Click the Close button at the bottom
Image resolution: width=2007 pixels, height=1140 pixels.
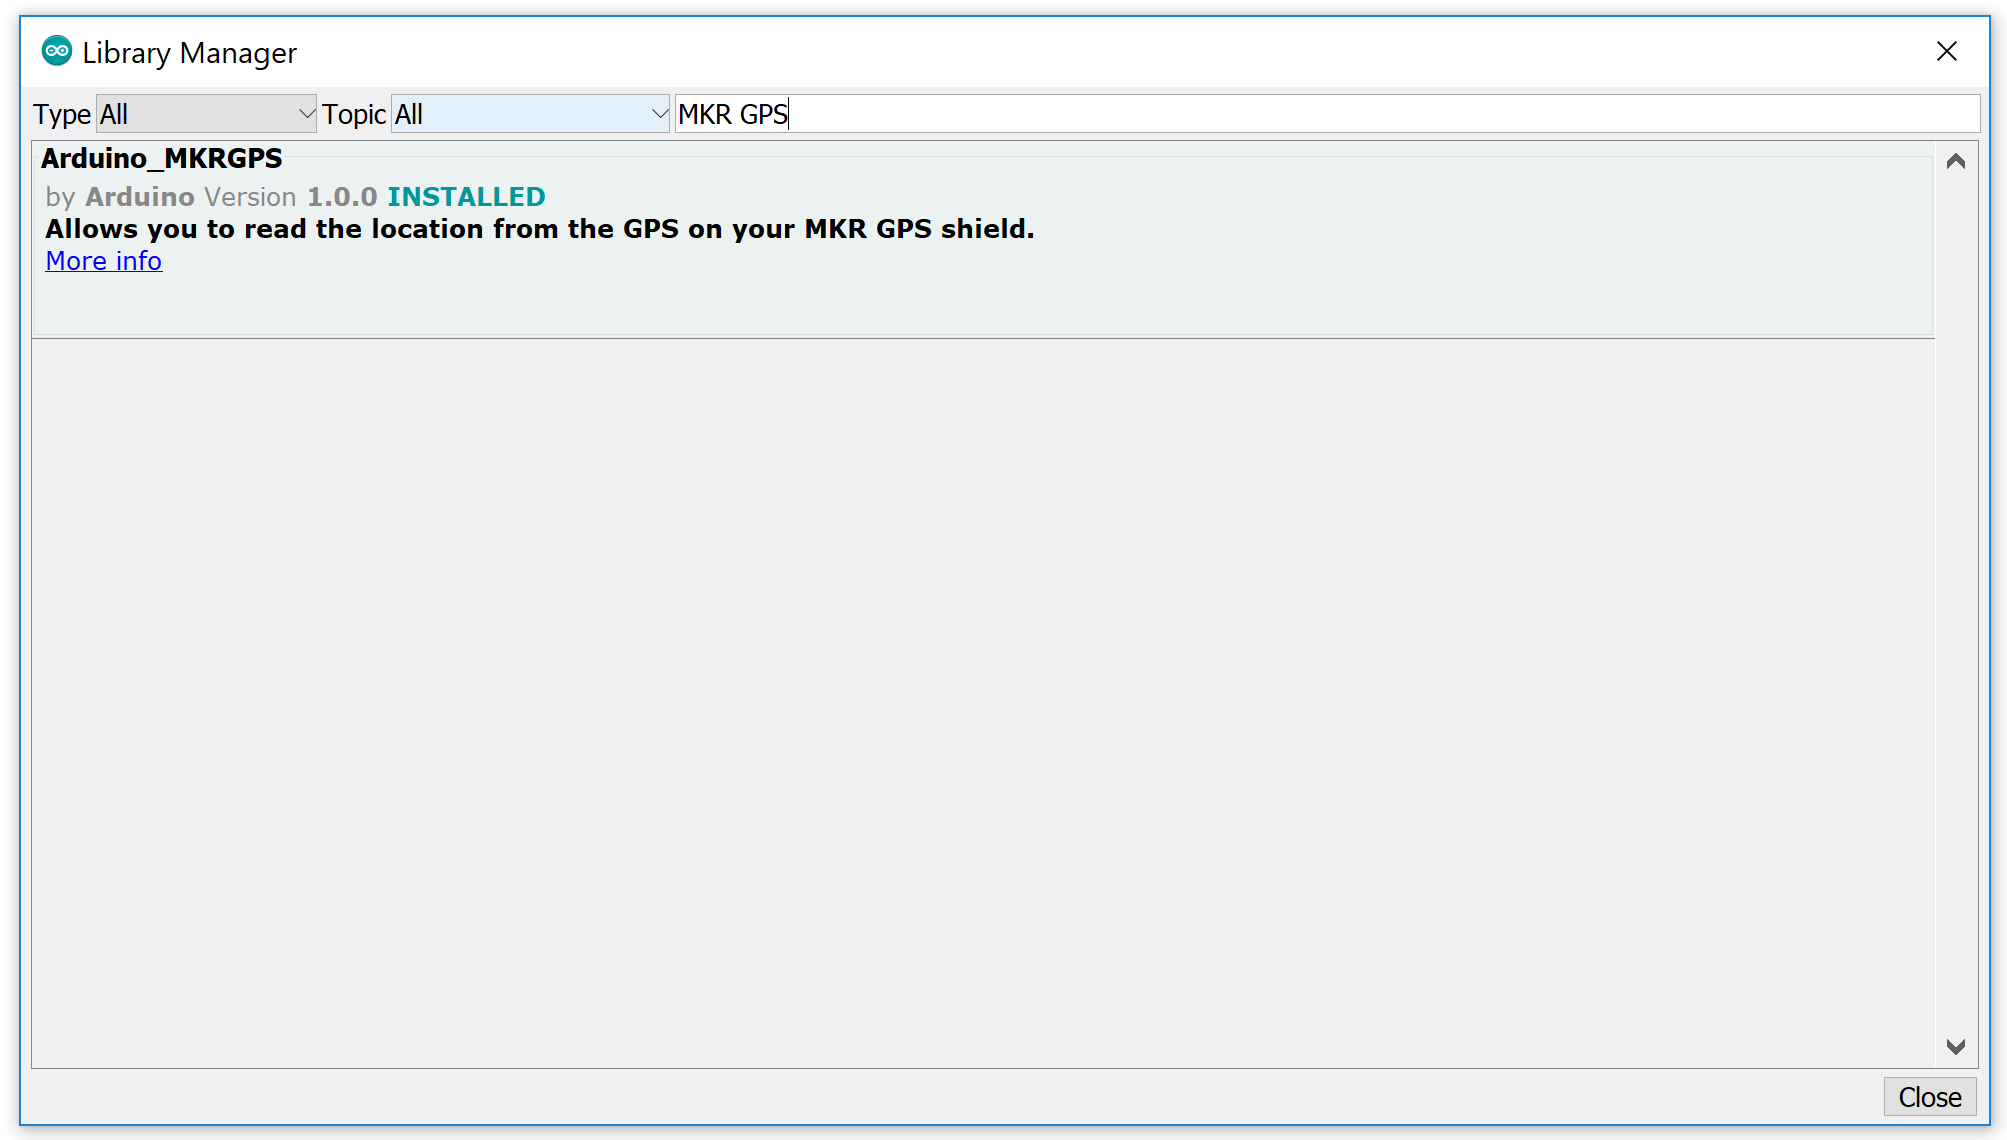click(x=1930, y=1097)
